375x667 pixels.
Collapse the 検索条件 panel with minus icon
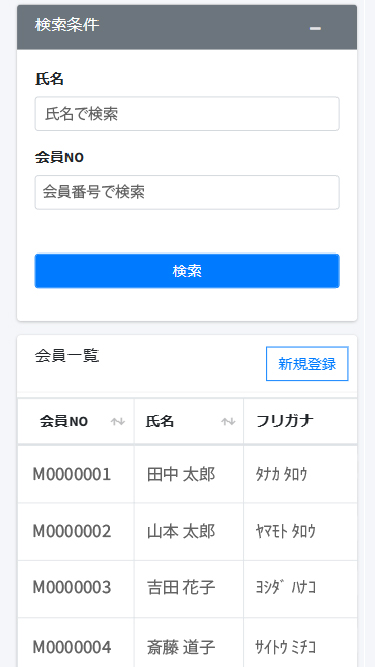[315, 29]
